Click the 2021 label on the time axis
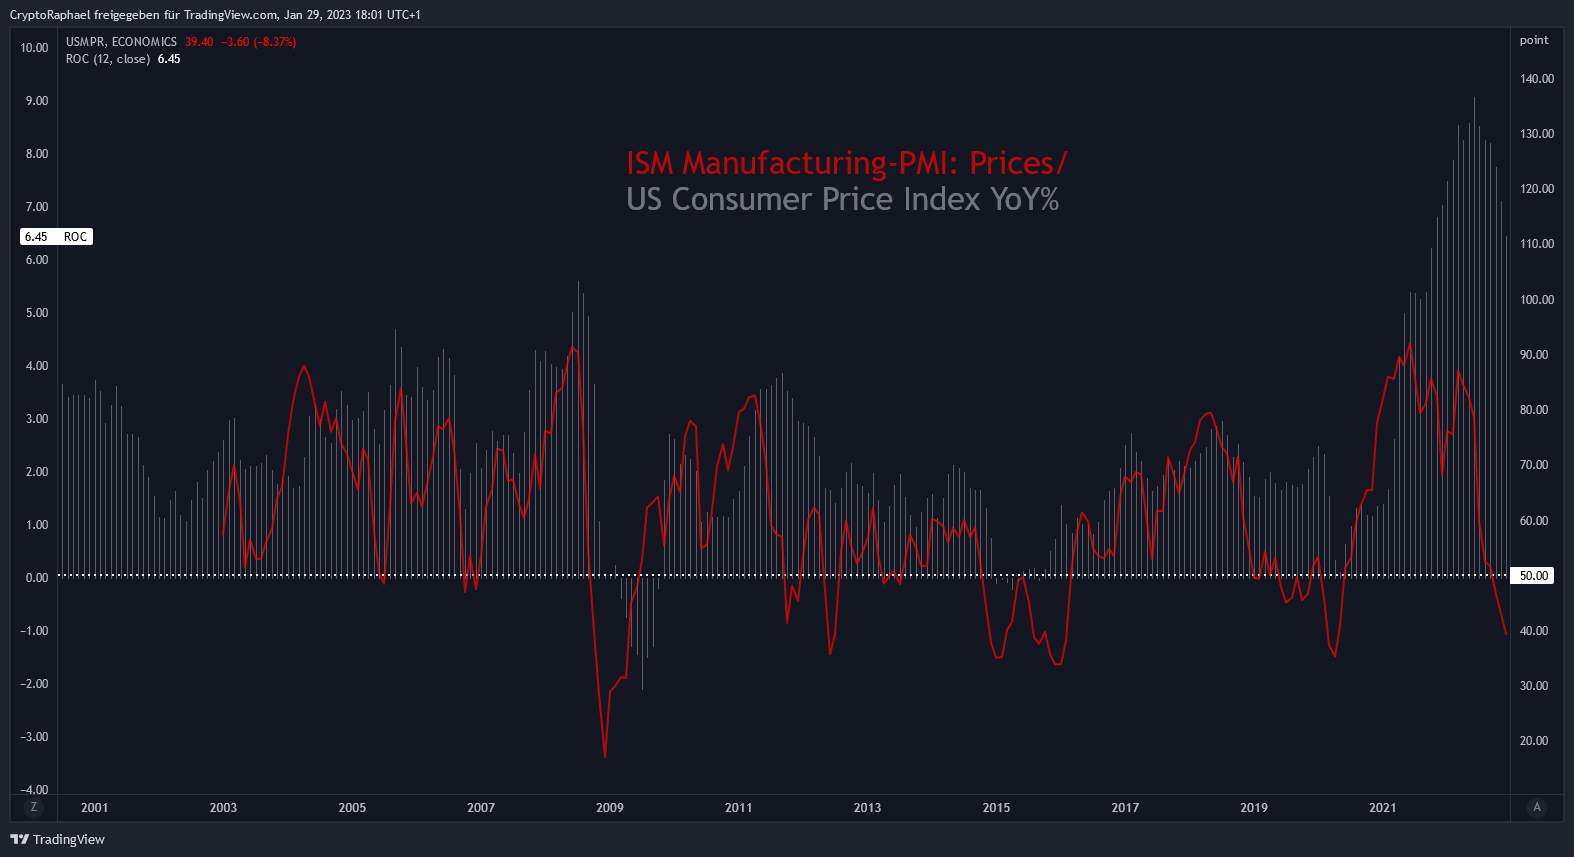 coord(1383,808)
